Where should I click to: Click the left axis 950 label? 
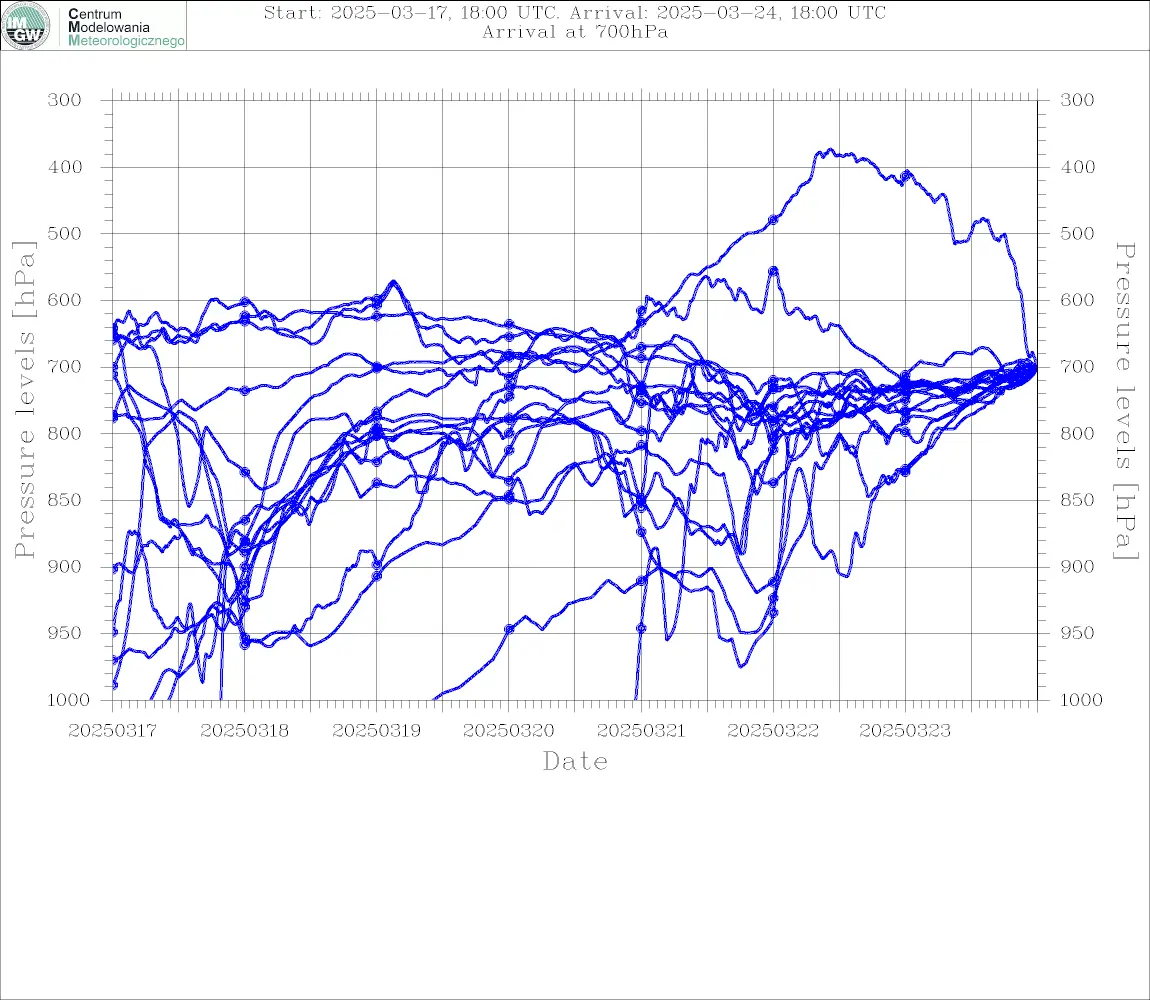tap(65, 632)
